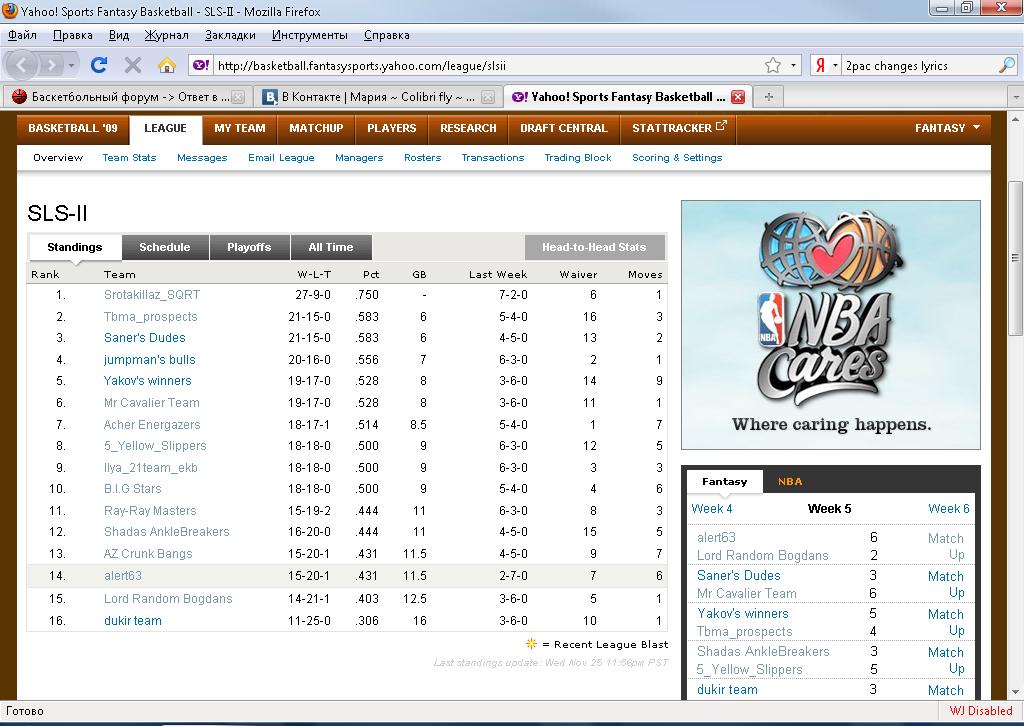Click the WJ Disabled status bar item
This screenshot has width=1024, height=726.
click(981, 711)
